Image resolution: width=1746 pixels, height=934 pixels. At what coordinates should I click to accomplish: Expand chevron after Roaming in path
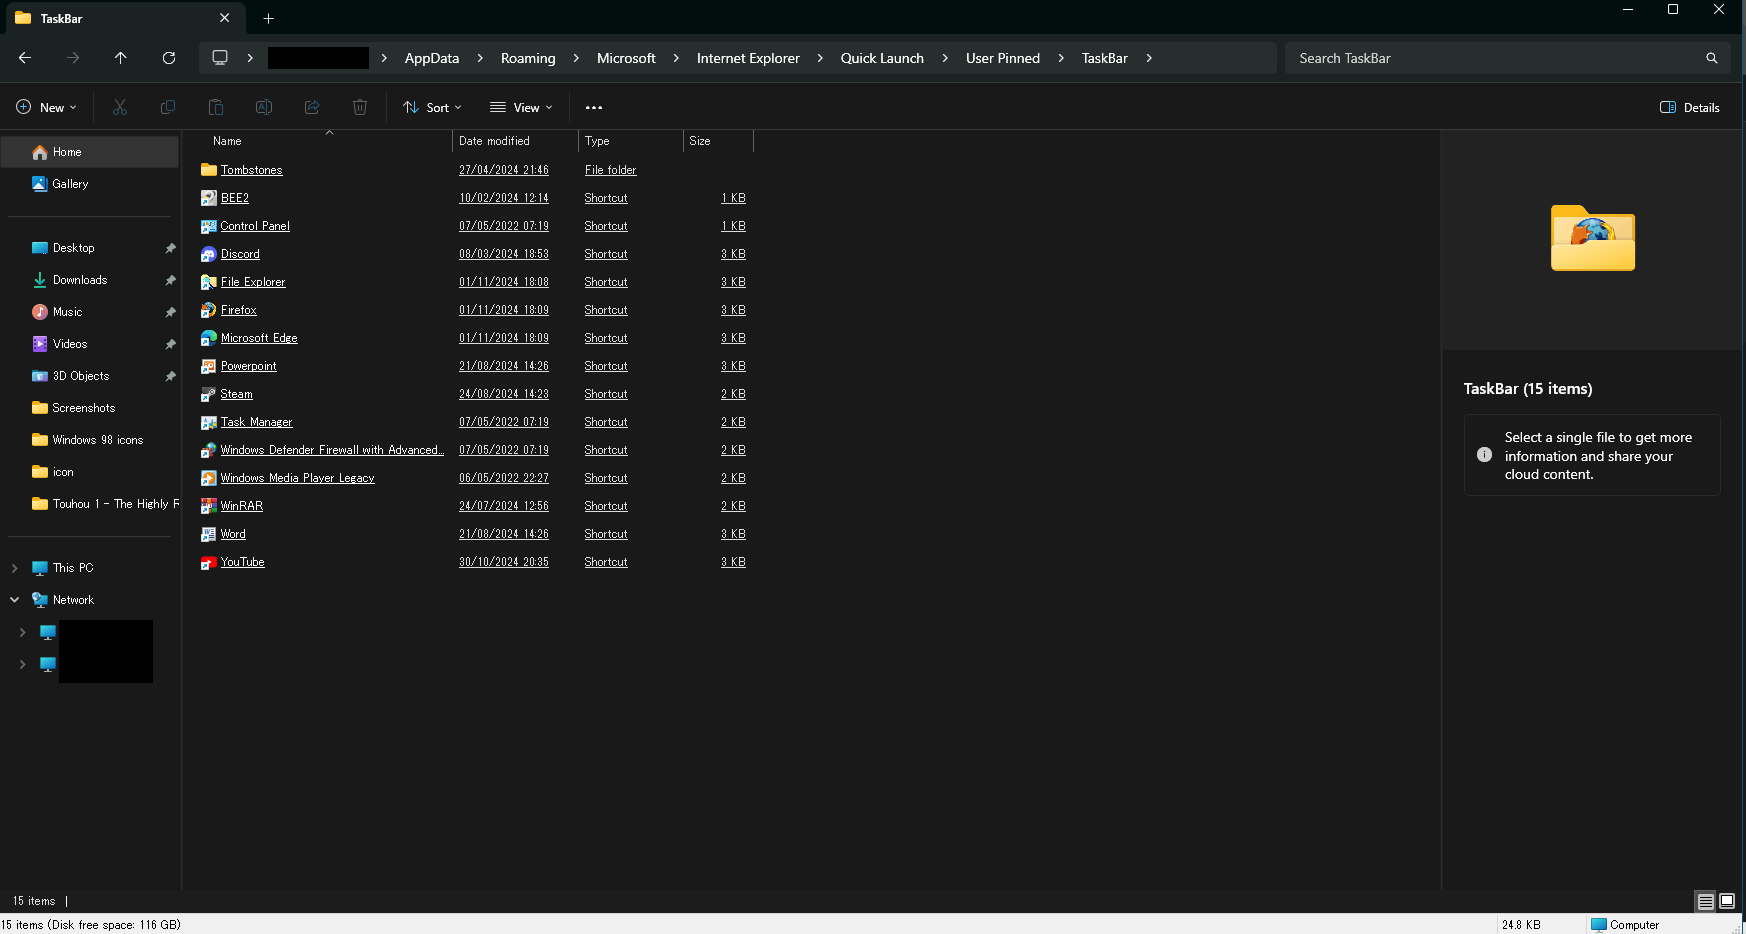576,58
